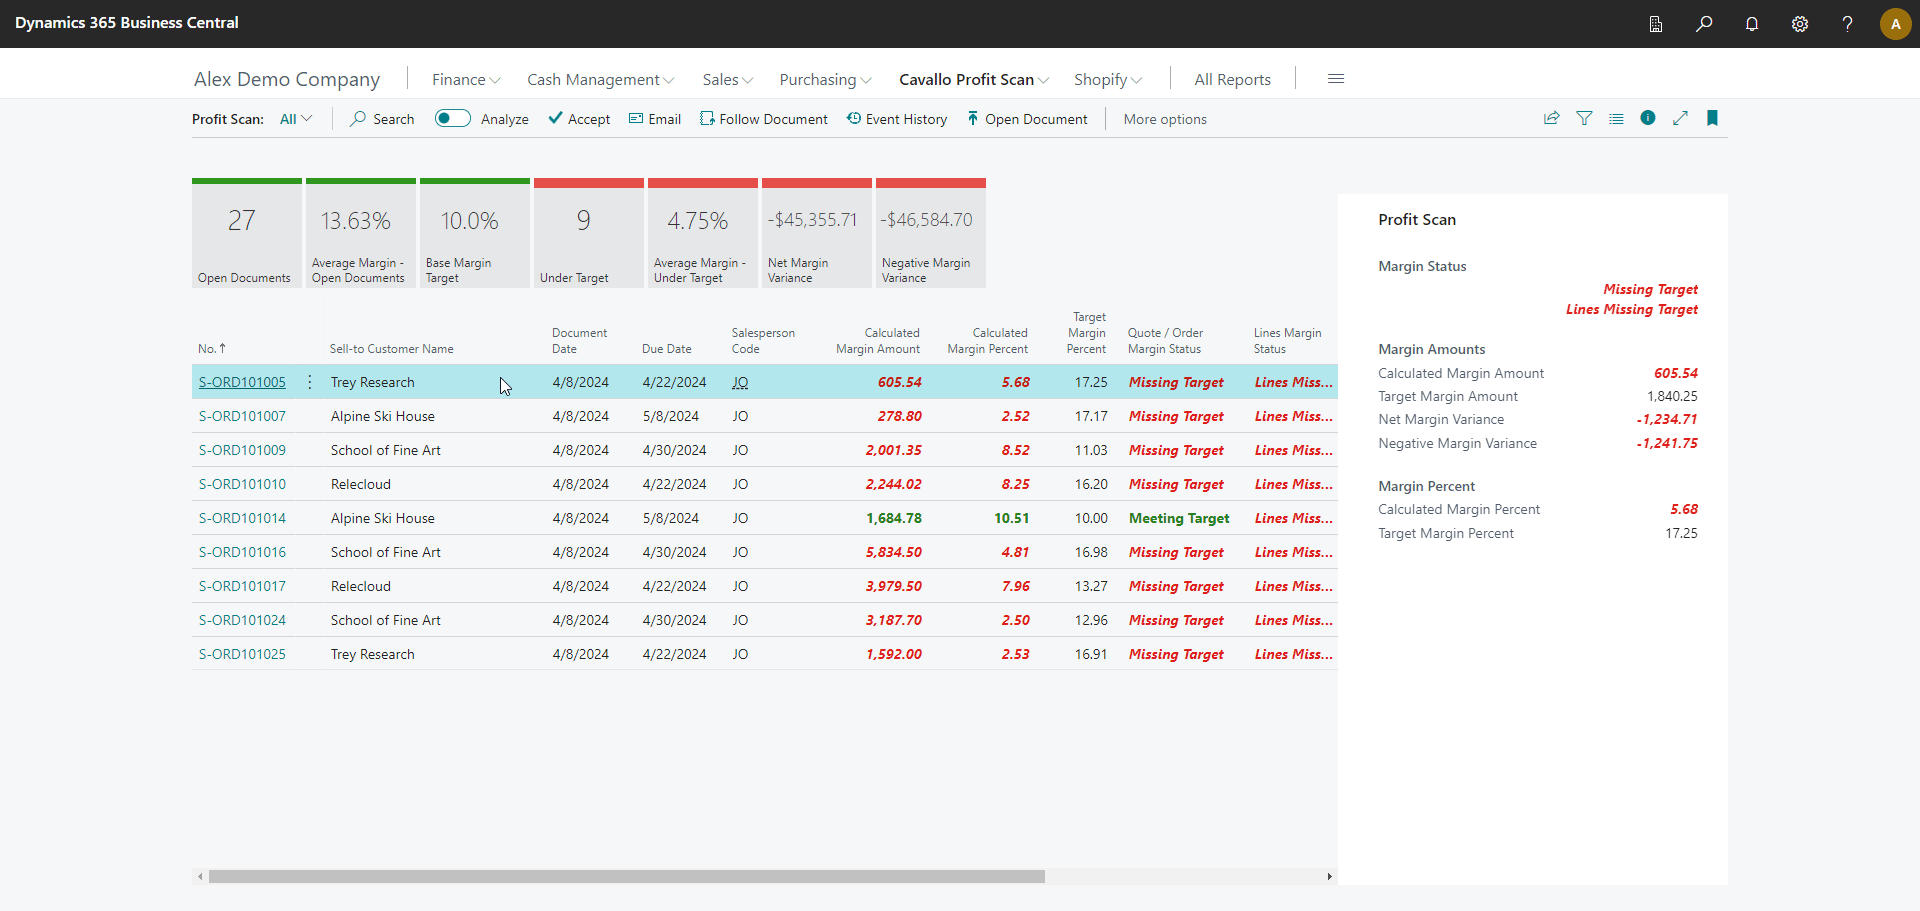1920x911 pixels.
Task: Click the top bar search magnifier
Action: [x=1704, y=24]
